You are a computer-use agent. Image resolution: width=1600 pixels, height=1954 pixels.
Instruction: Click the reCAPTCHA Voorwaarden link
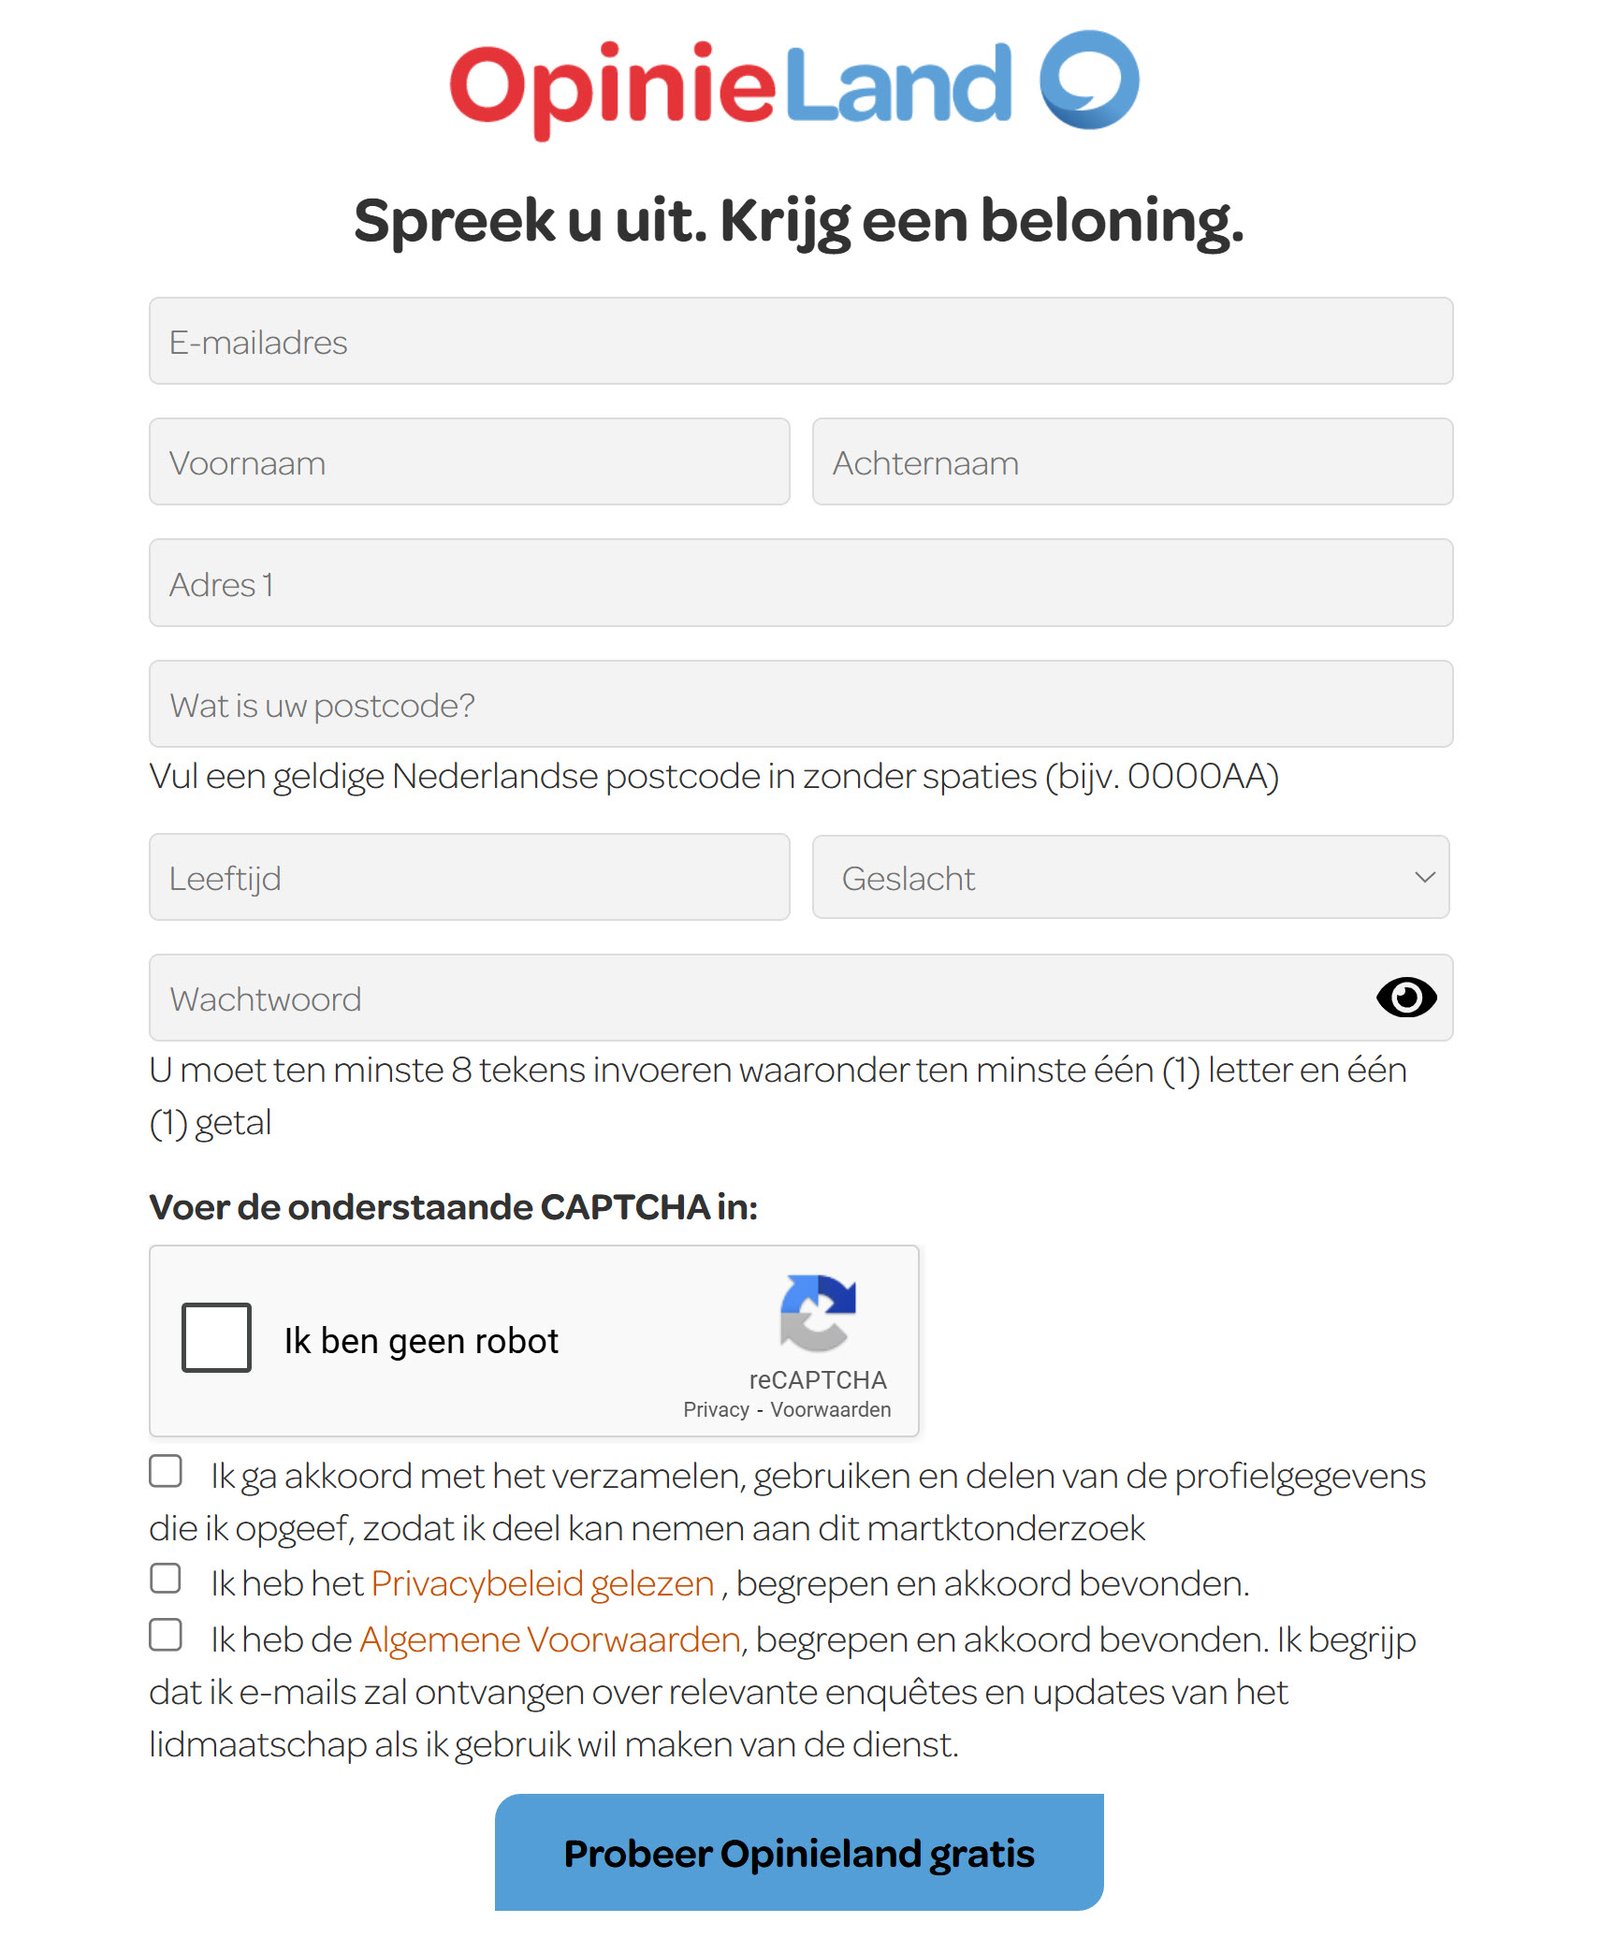pos(831,1409)
